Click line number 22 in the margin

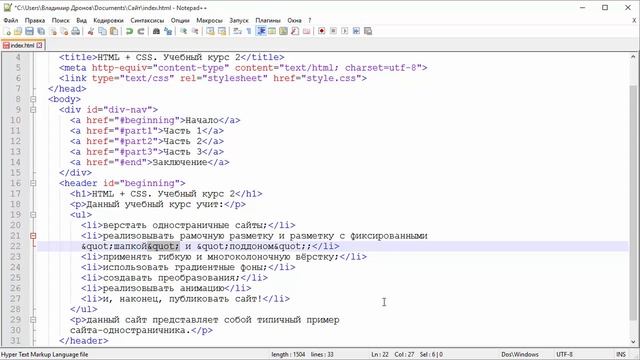click(15, 247)
